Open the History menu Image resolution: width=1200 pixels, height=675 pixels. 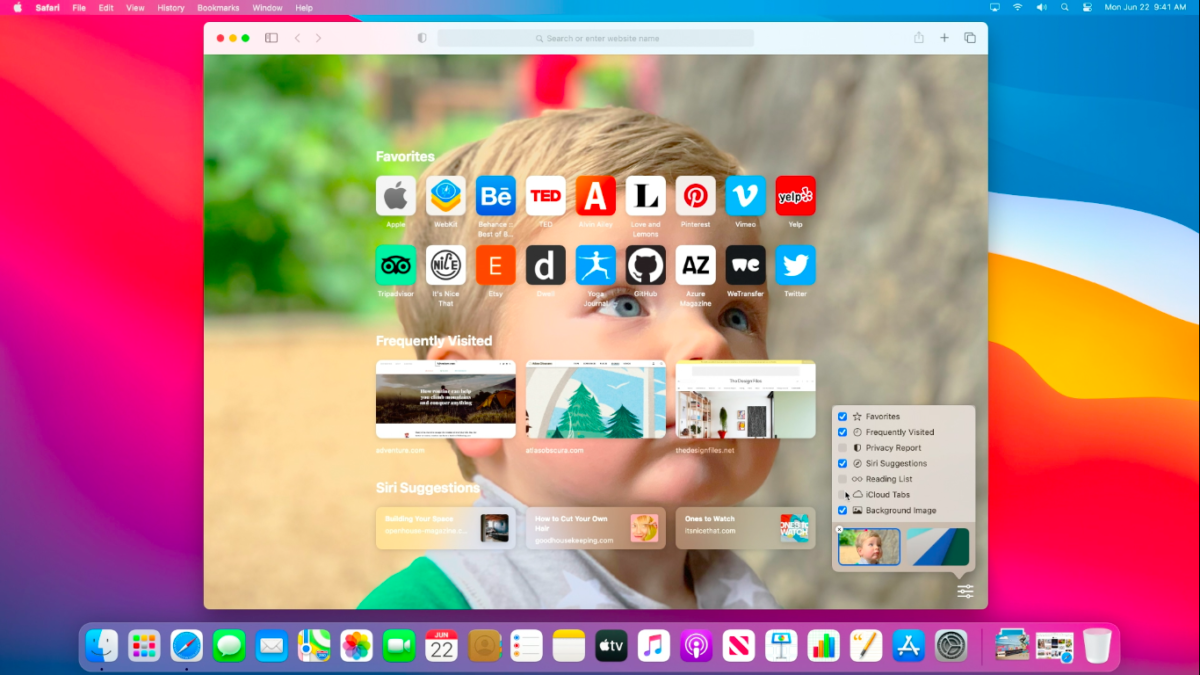point(171,8)
